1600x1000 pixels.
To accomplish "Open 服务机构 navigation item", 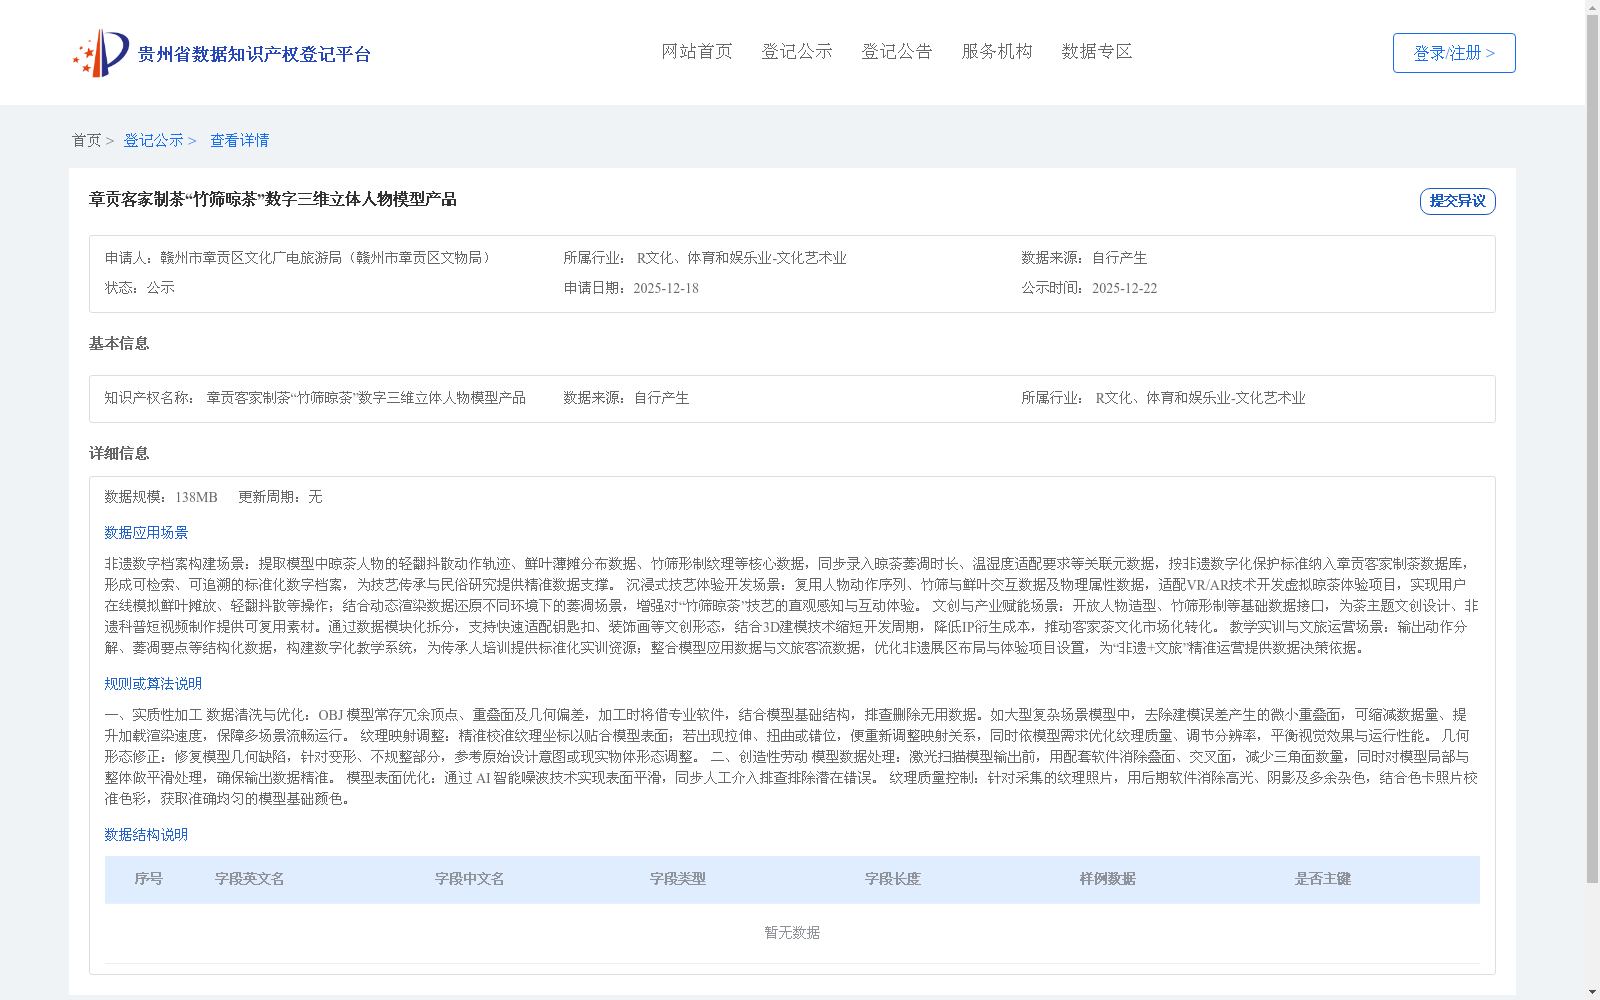I will pos(997,52).
